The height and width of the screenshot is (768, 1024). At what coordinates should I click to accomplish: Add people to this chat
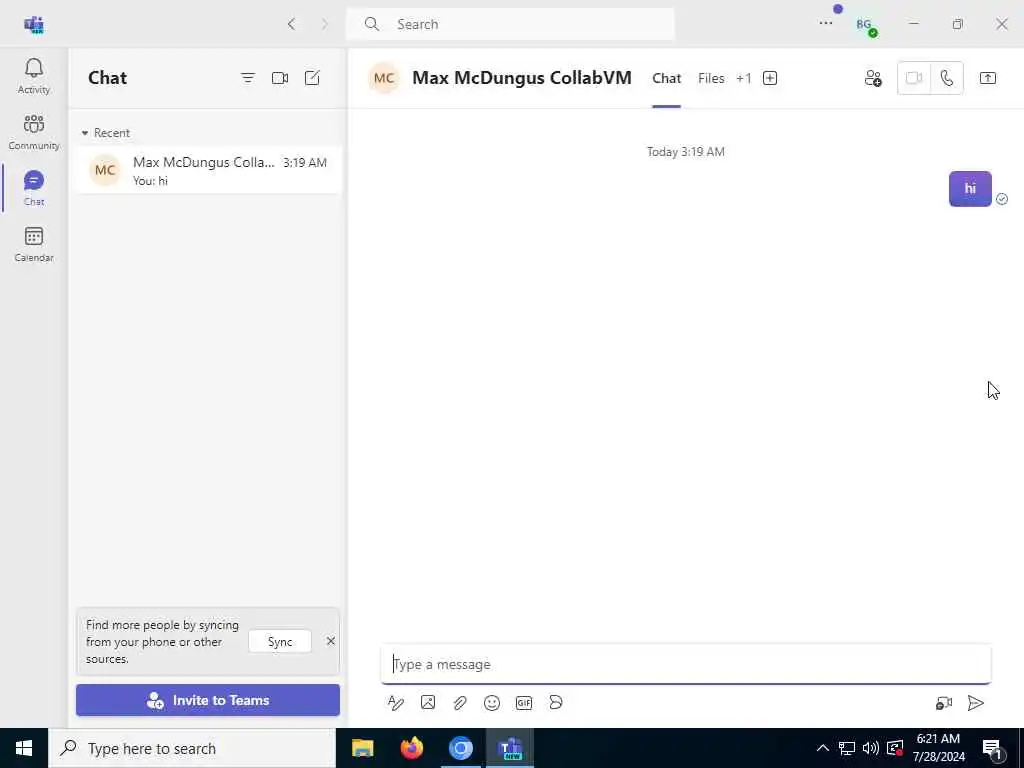[873, 78]
